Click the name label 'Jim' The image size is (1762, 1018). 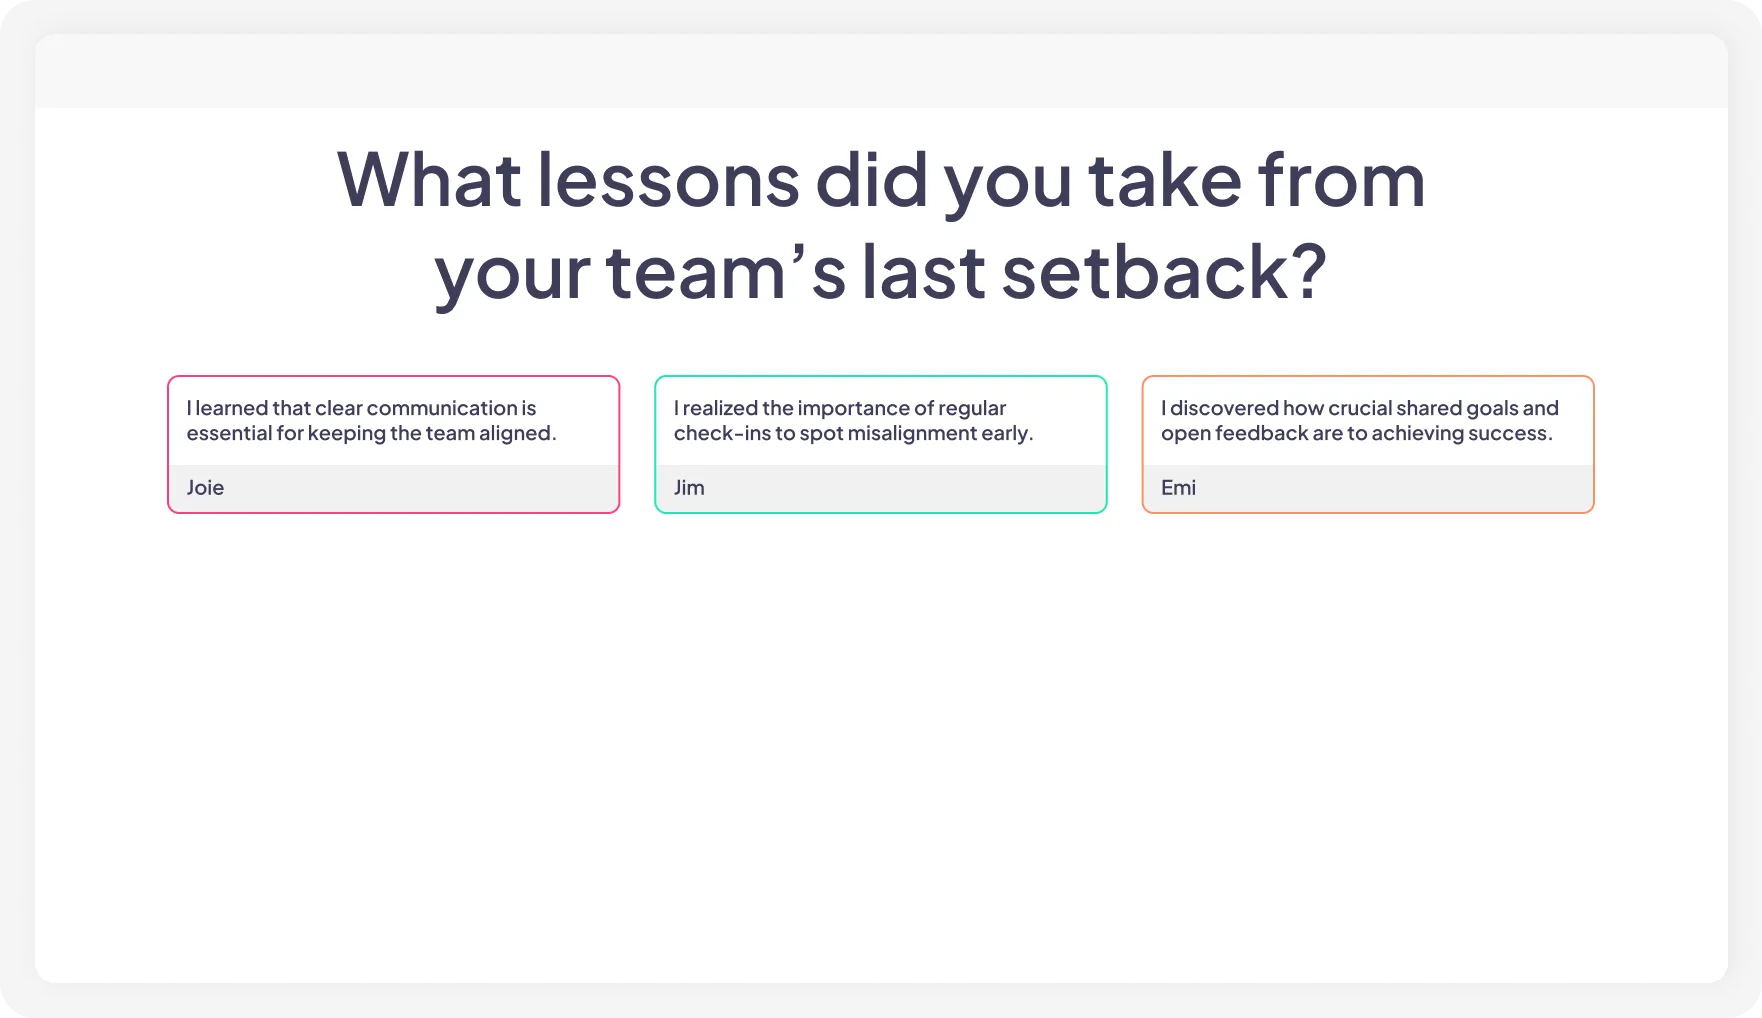689,488
